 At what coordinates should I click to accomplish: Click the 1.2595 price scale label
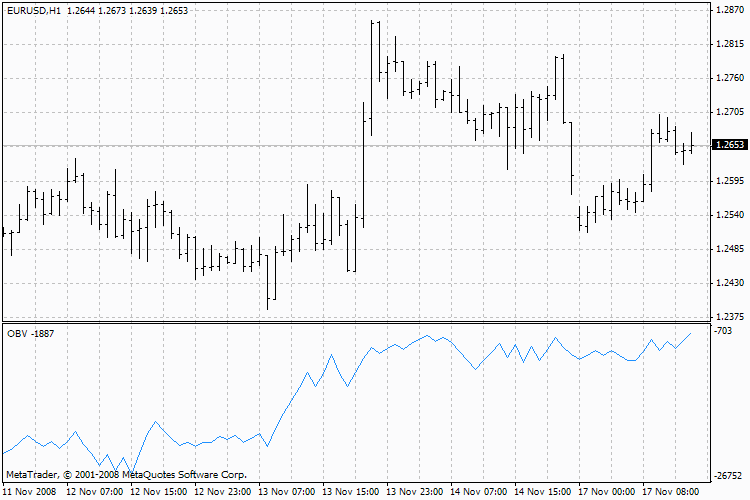pyautogui.click(x=730, y=181)
